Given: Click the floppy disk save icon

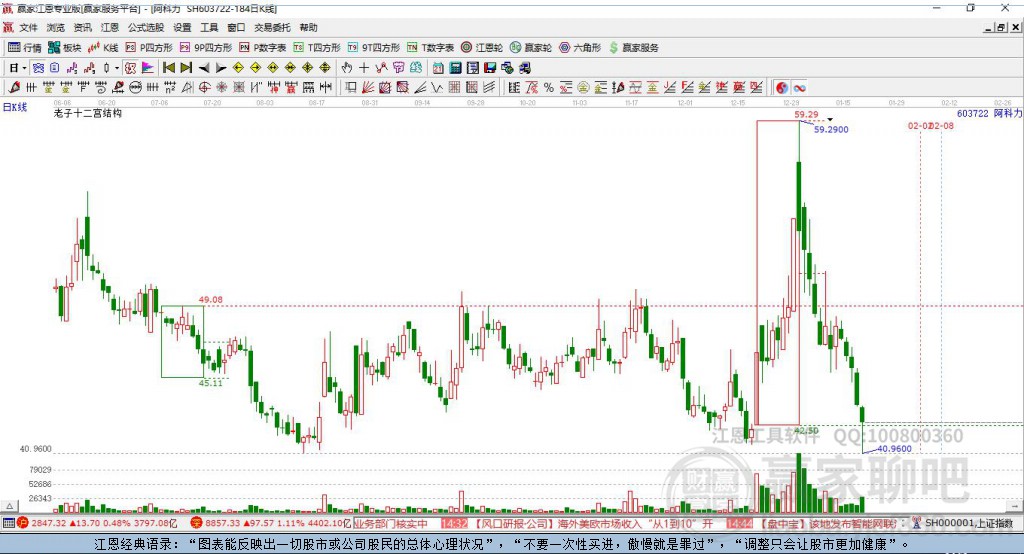Looking at the screenshot, I should point(490,68).
